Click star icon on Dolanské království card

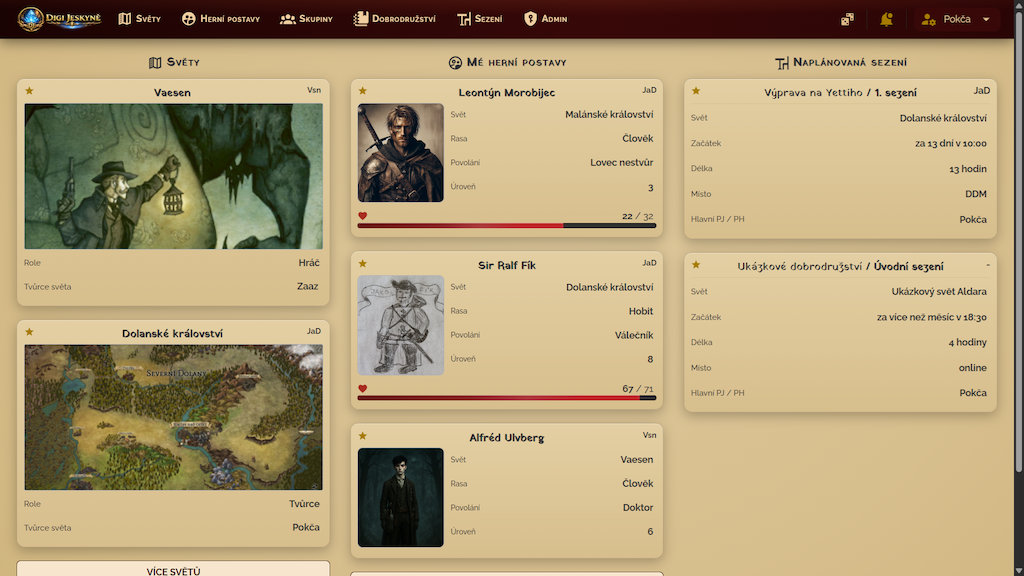pos(29,332)
